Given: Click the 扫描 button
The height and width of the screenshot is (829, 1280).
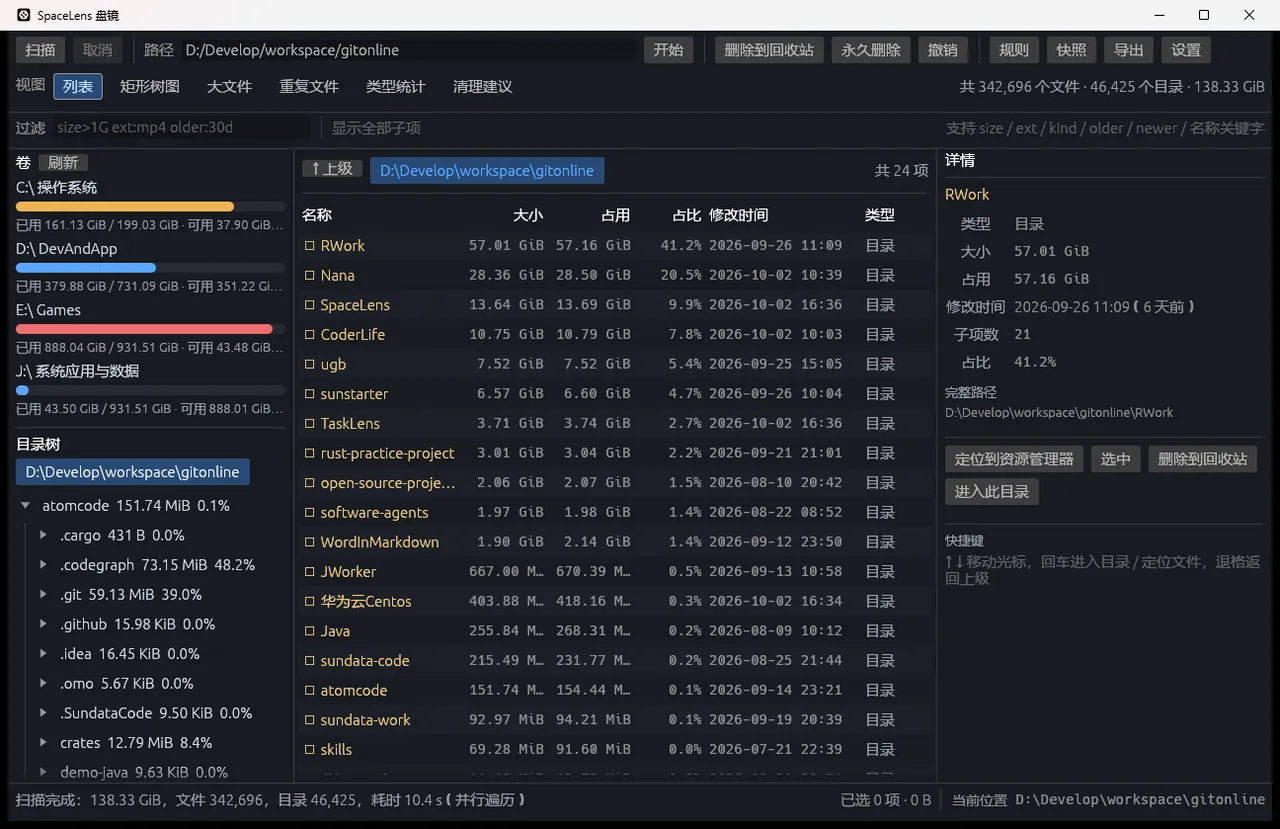Looking at the screenshot, I should point(41,50).
